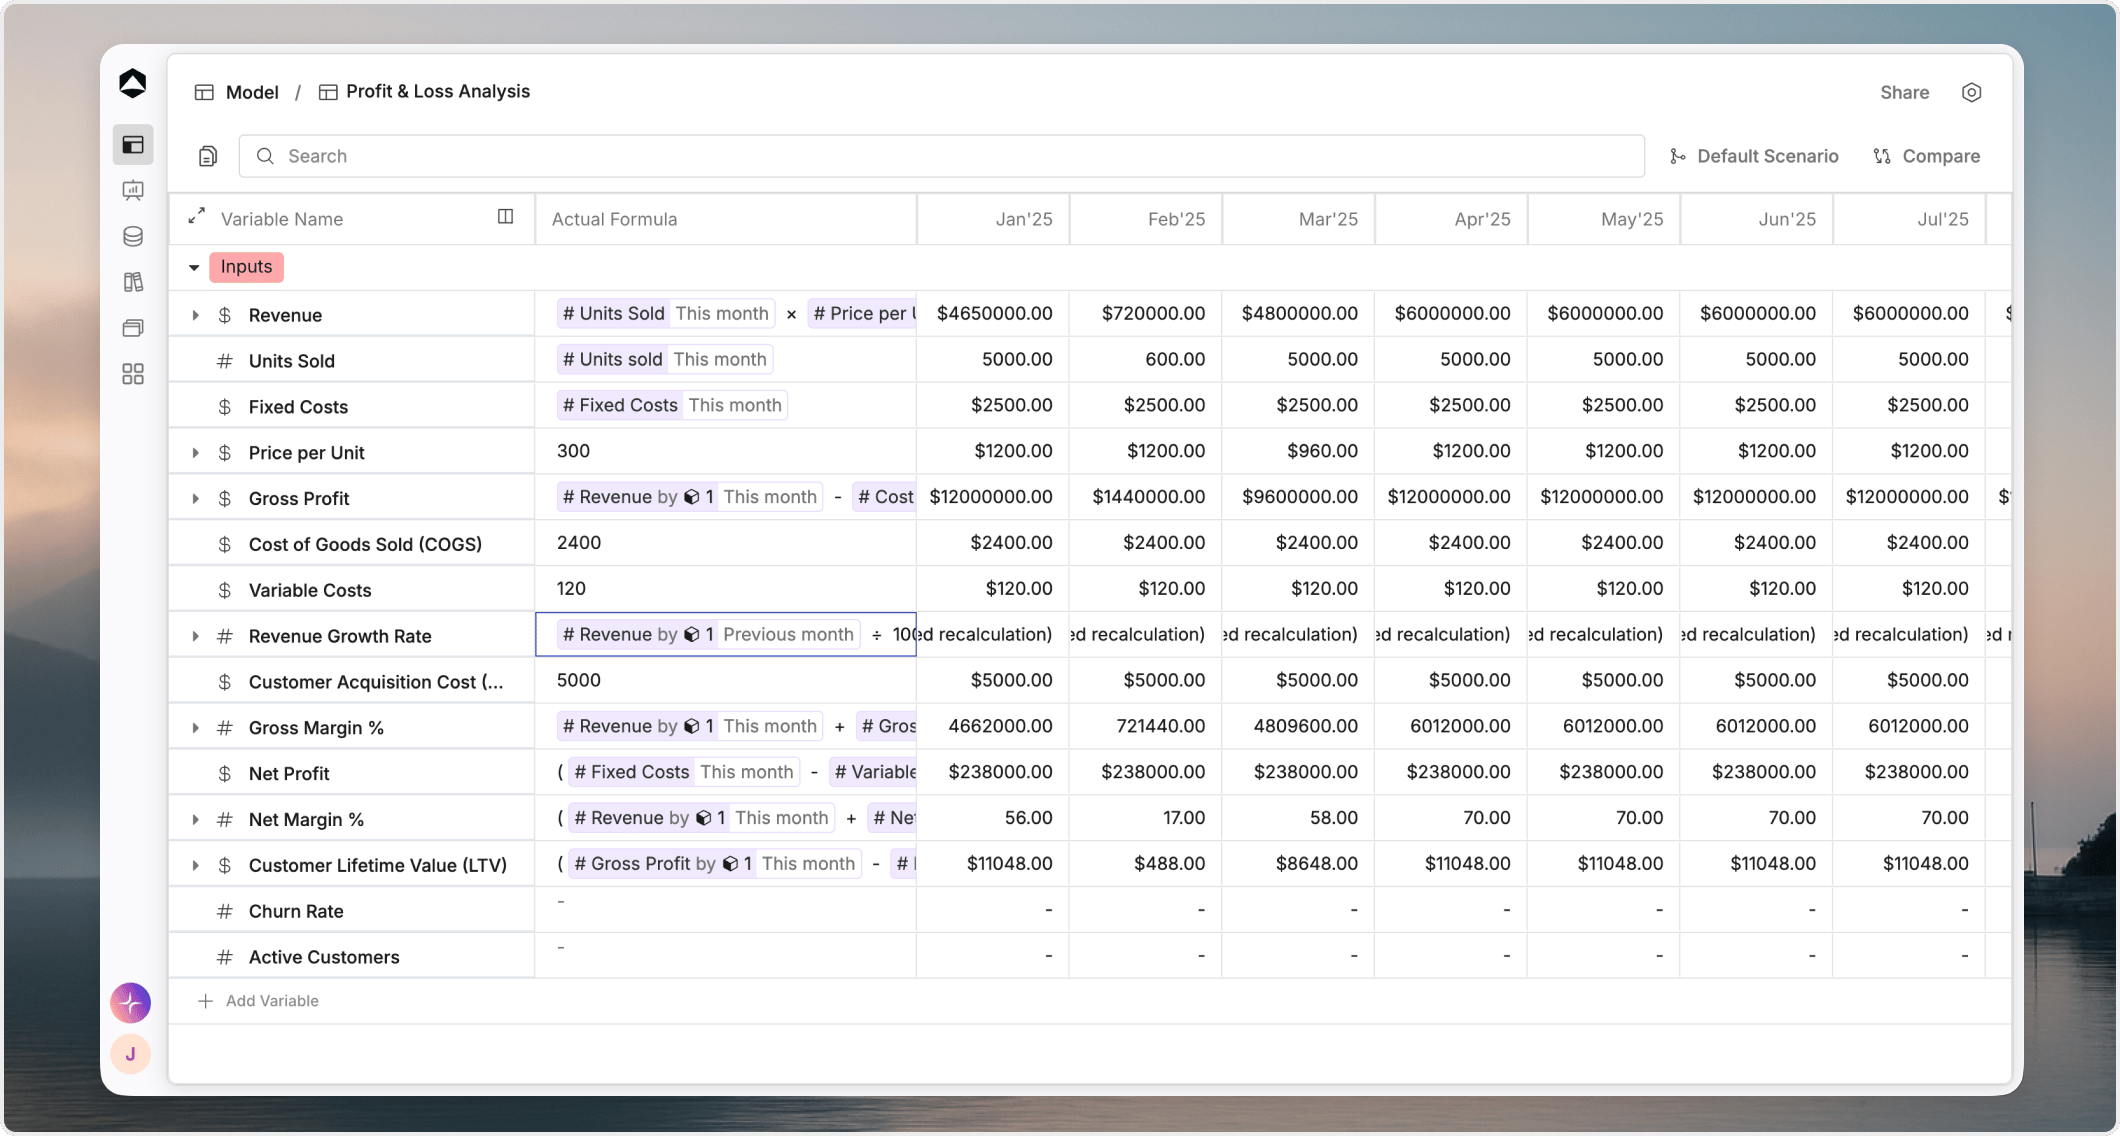The height and width of the screenshot is (1136, 2120).
Task: Select the Revenue Growth Rate formula cell
Action: [726, 634]
